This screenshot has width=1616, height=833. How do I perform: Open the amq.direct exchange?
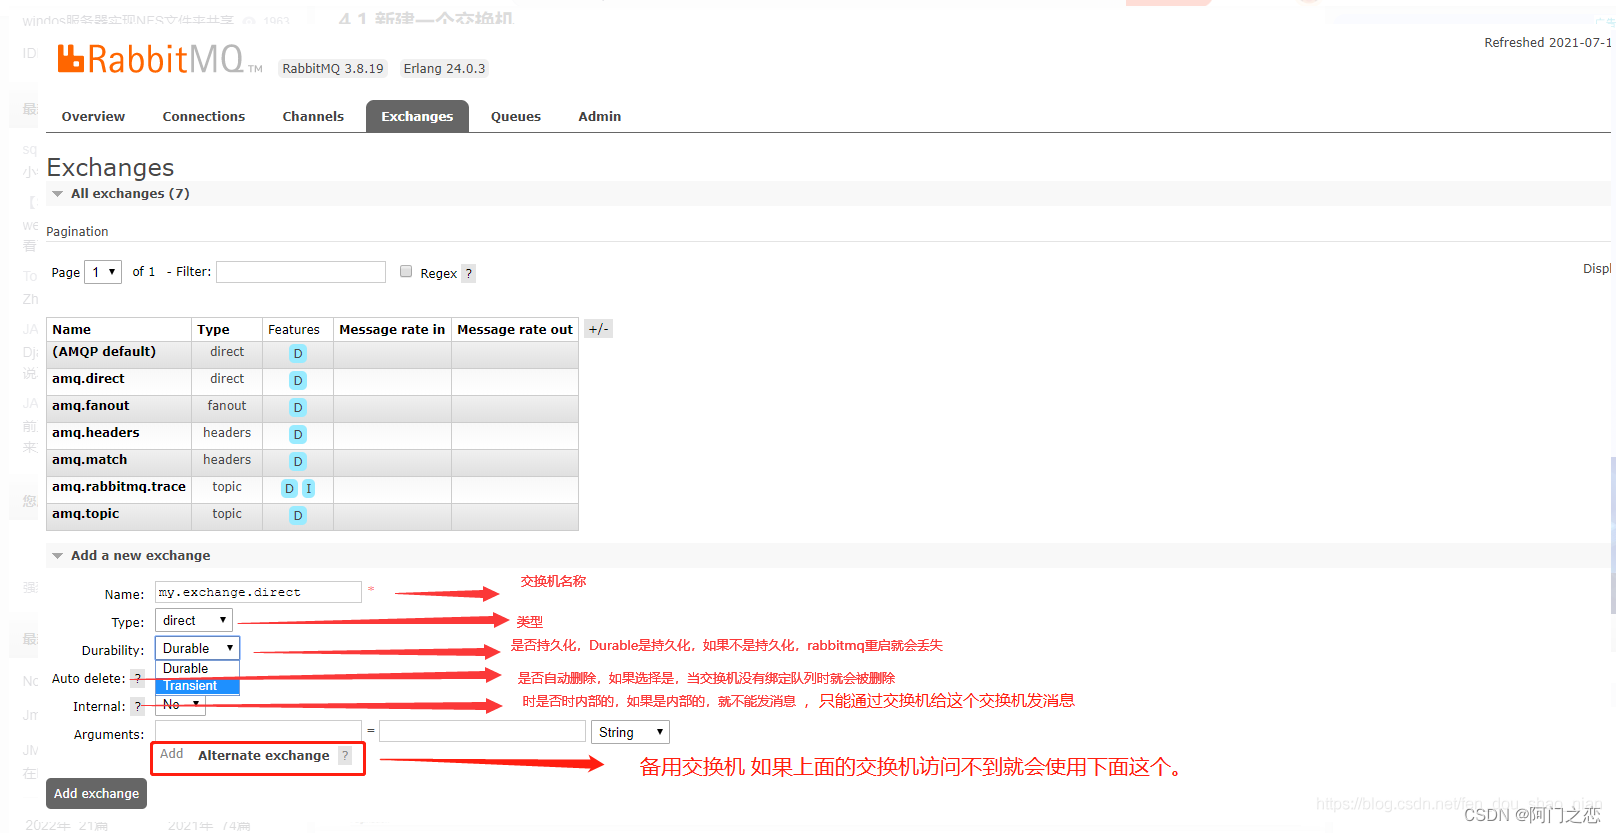pos(88,379)
